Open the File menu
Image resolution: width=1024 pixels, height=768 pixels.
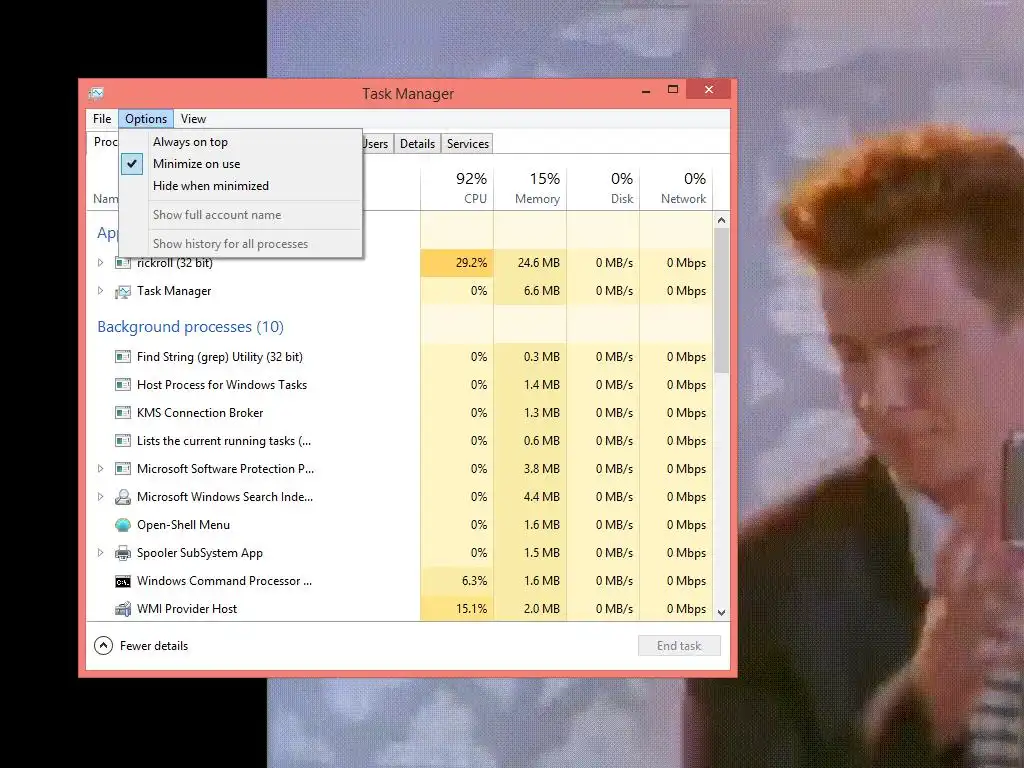(102, 119)
